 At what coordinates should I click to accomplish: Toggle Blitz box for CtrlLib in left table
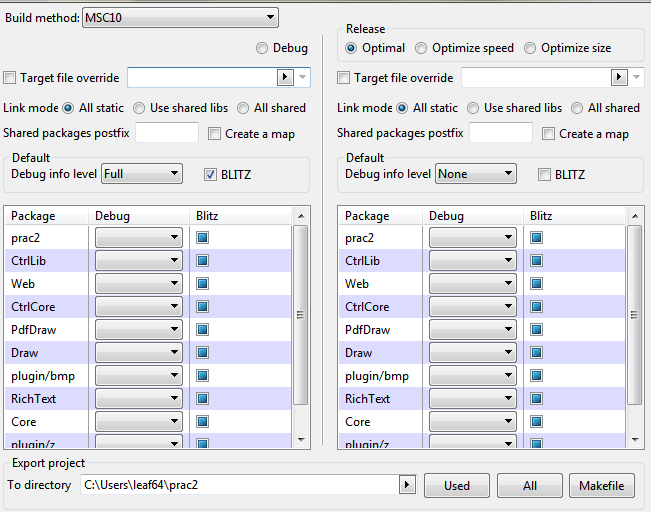click(202, 261)
